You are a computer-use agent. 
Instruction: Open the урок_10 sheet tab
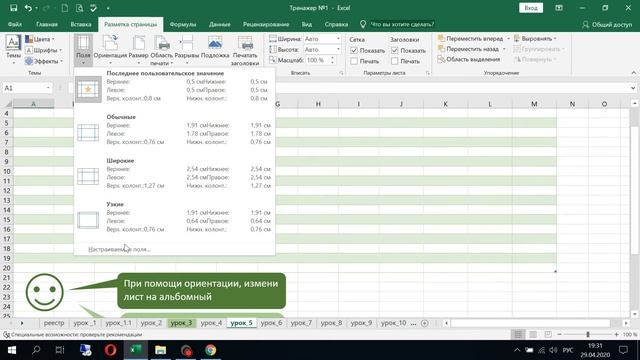coord(393,323)
